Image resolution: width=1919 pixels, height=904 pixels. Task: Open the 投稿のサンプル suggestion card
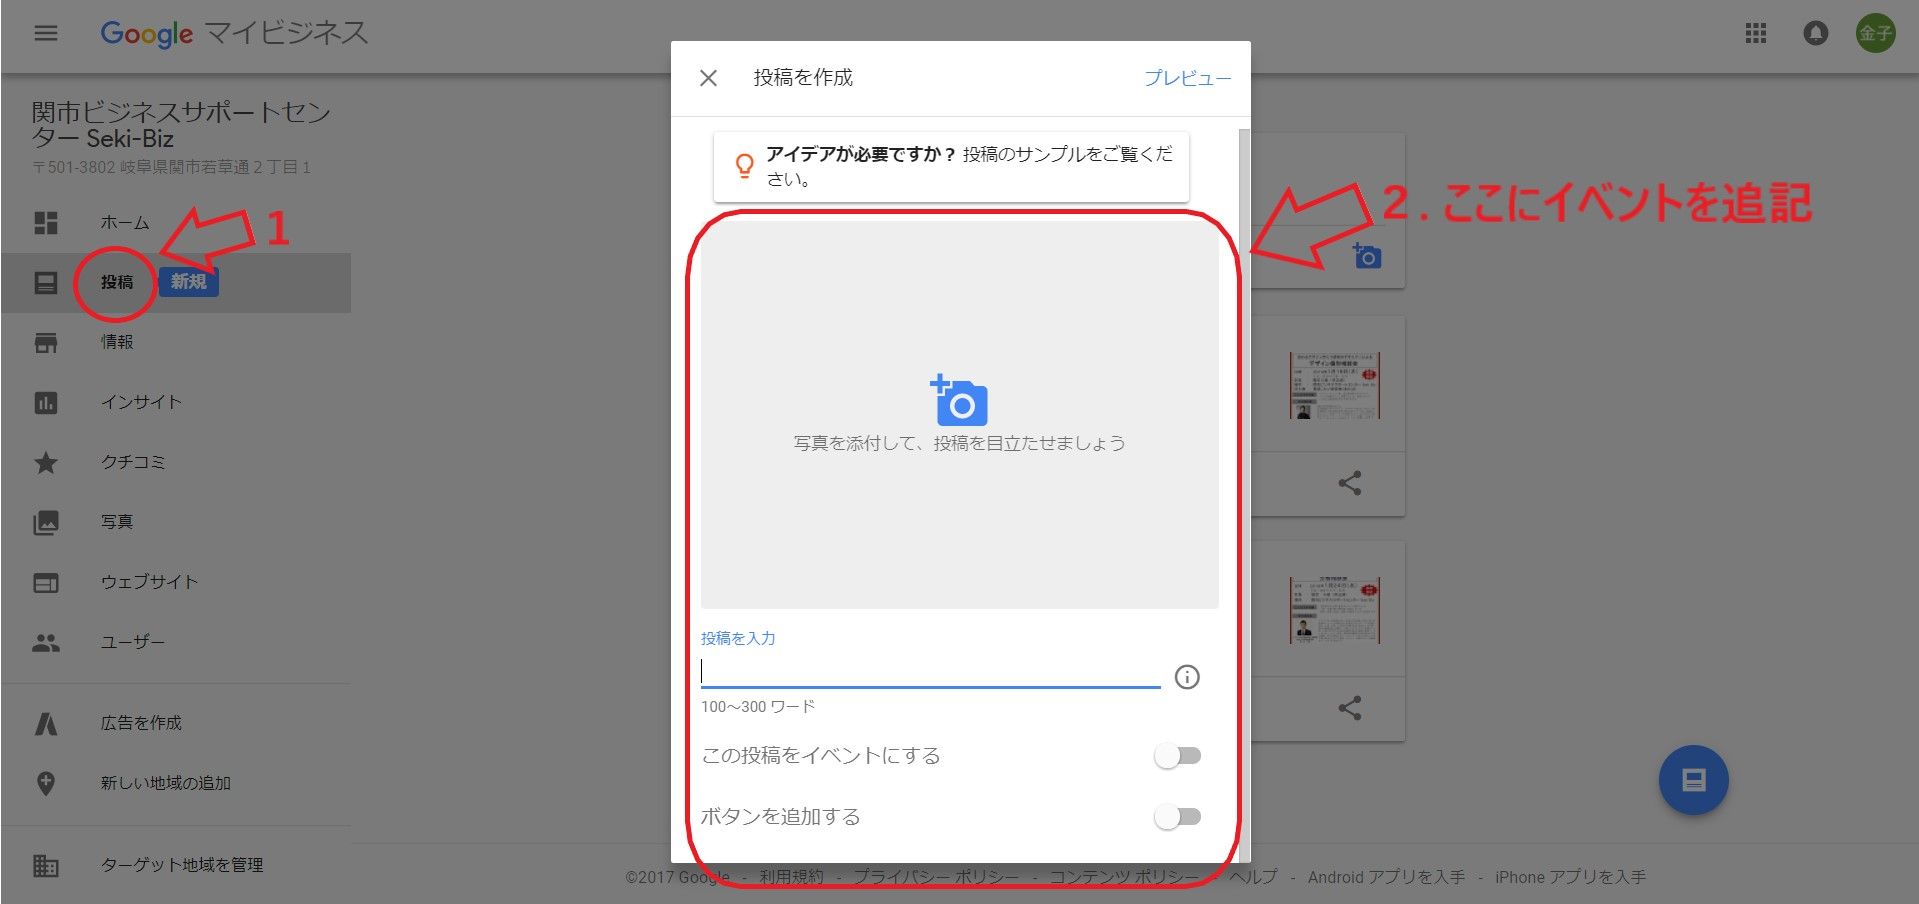tap(951, 166)
